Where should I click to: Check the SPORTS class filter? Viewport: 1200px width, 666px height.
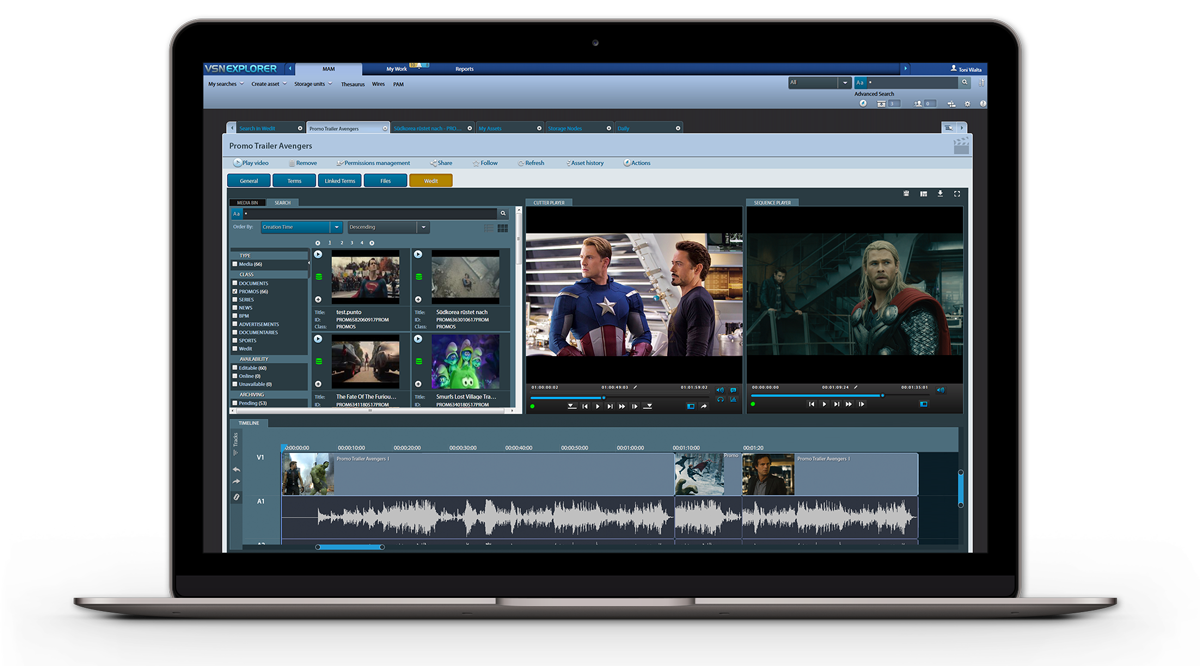[x=235, y=340]
